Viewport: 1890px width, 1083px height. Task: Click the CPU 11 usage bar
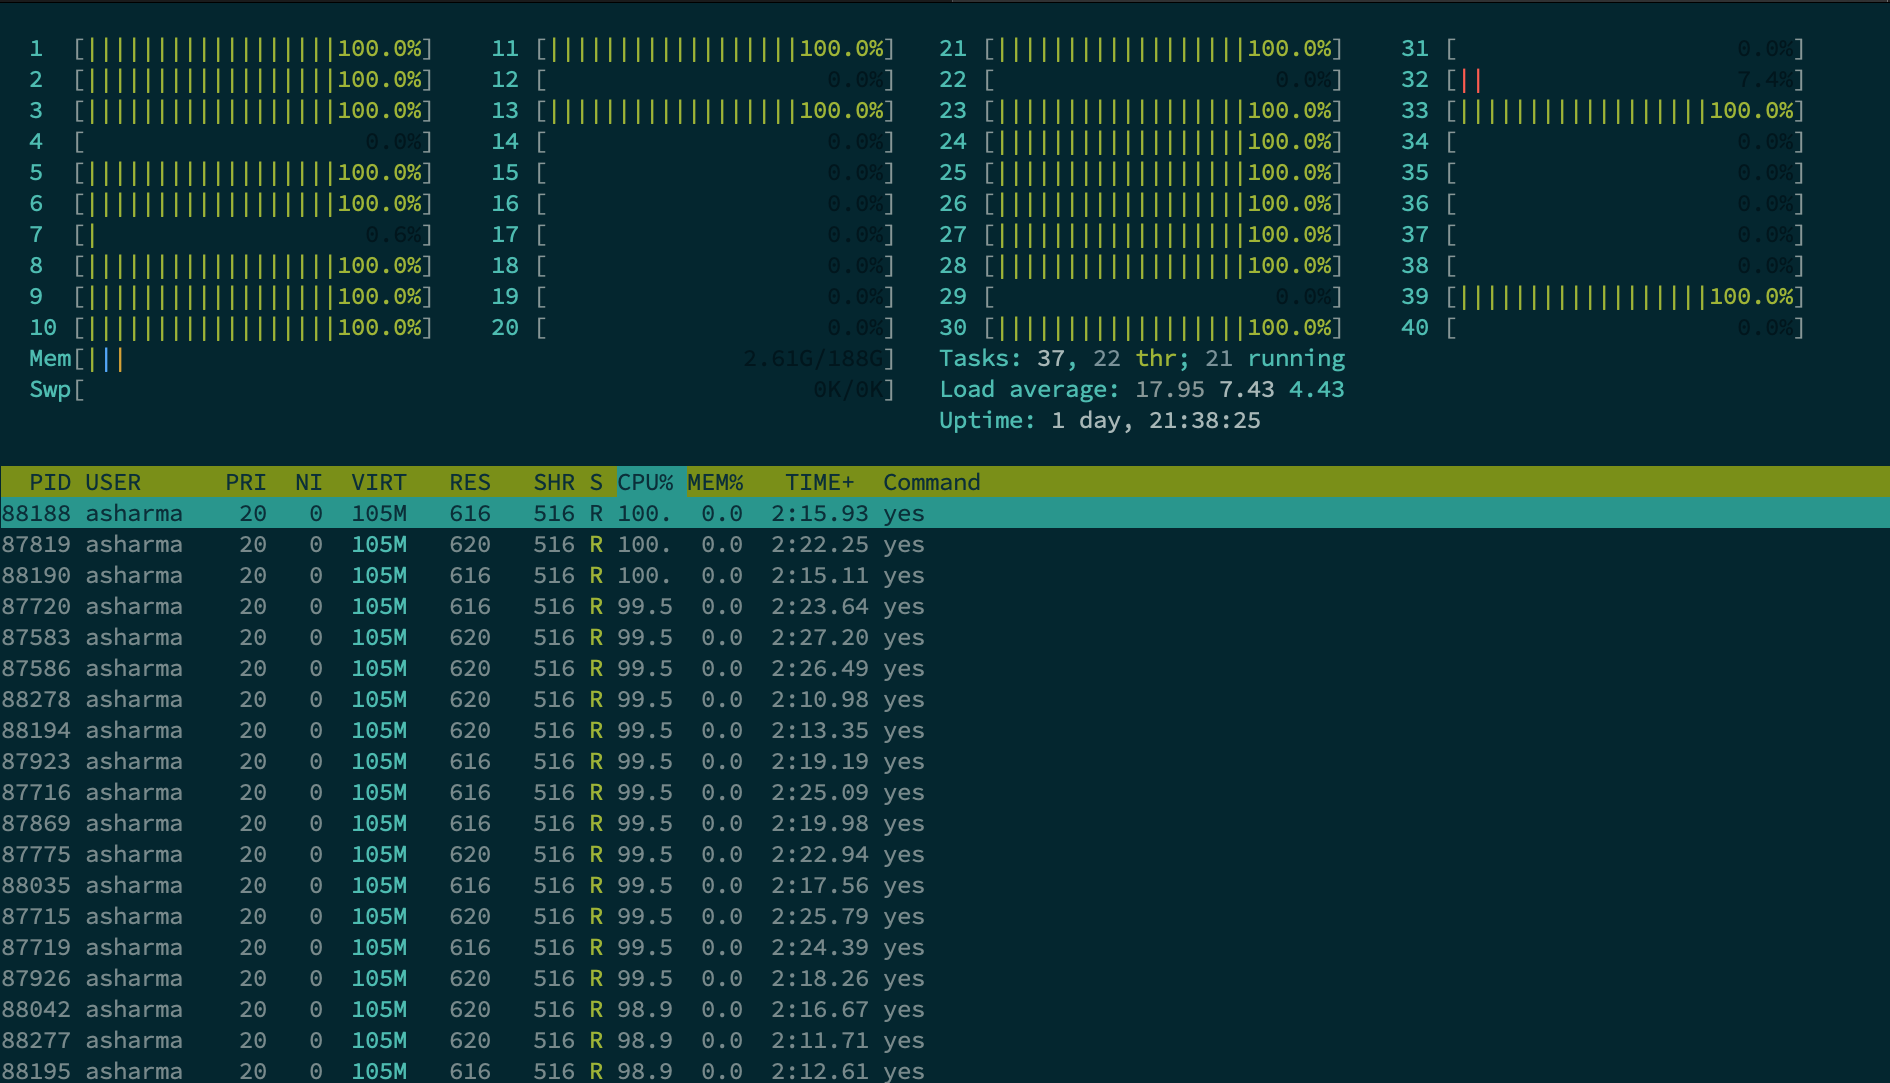point(693,48)
